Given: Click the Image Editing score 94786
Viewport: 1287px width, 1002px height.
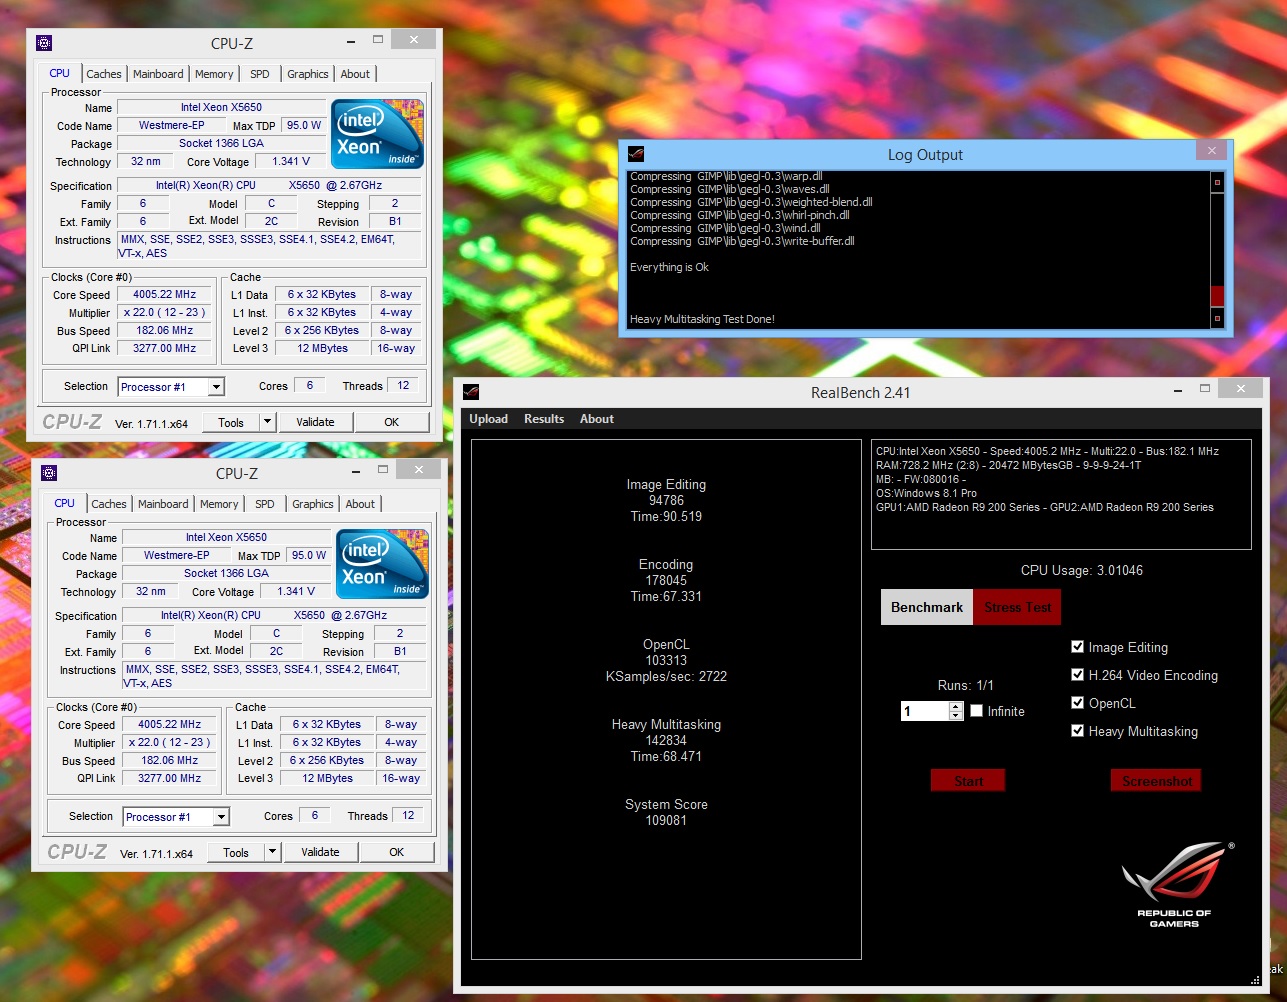Looking at the screenshot, I should pos(666,501).
